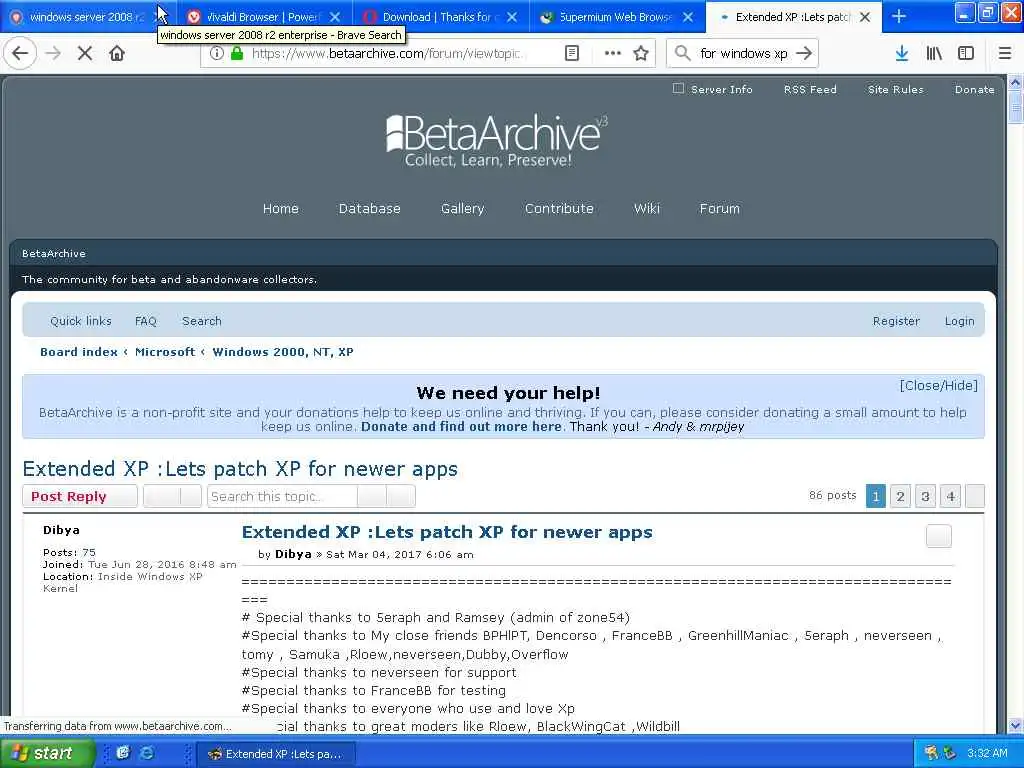Open a new tab
This screenshot has width=1024, height=768.
click(899, 16)
